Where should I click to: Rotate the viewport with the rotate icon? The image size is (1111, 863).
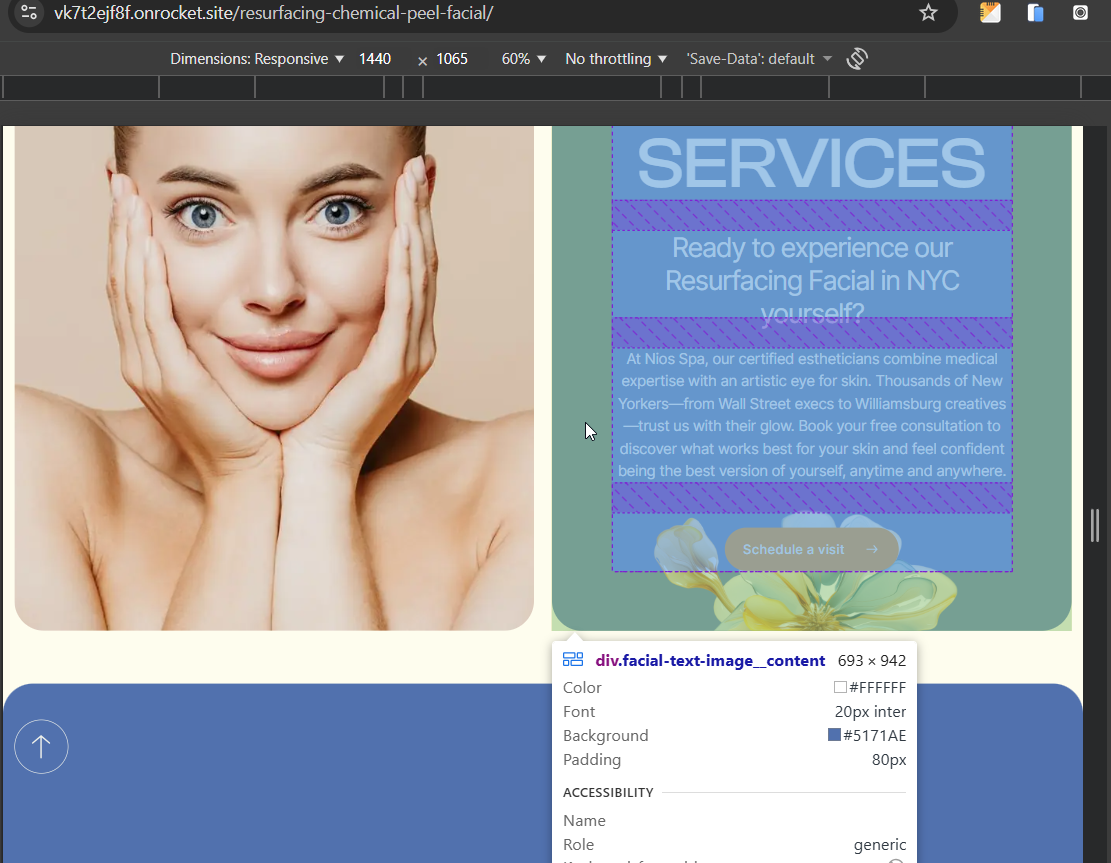pos(857,59)
